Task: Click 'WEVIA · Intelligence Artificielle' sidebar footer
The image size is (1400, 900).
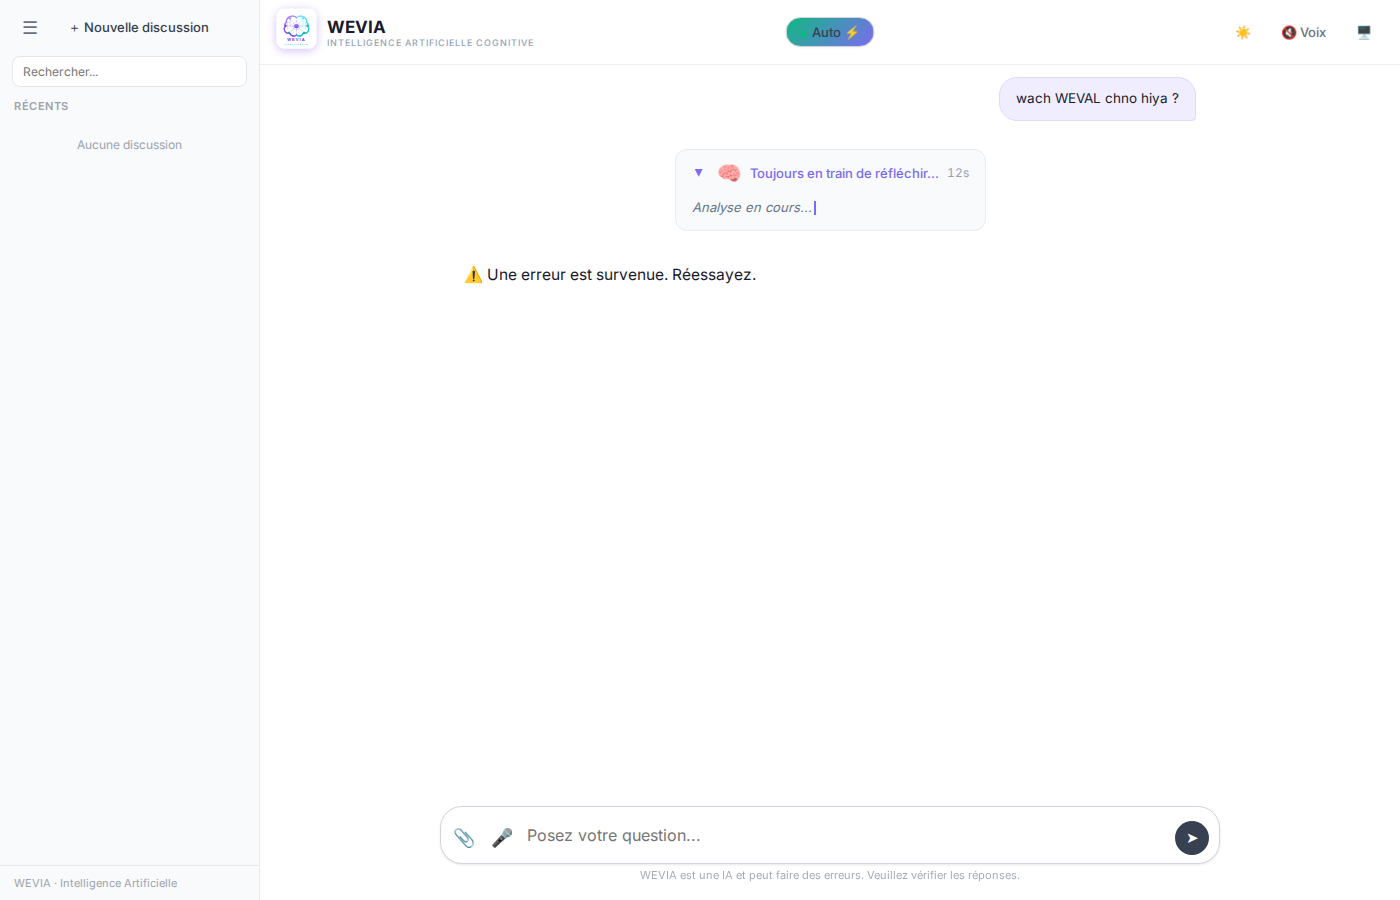Action: point(96,883)
